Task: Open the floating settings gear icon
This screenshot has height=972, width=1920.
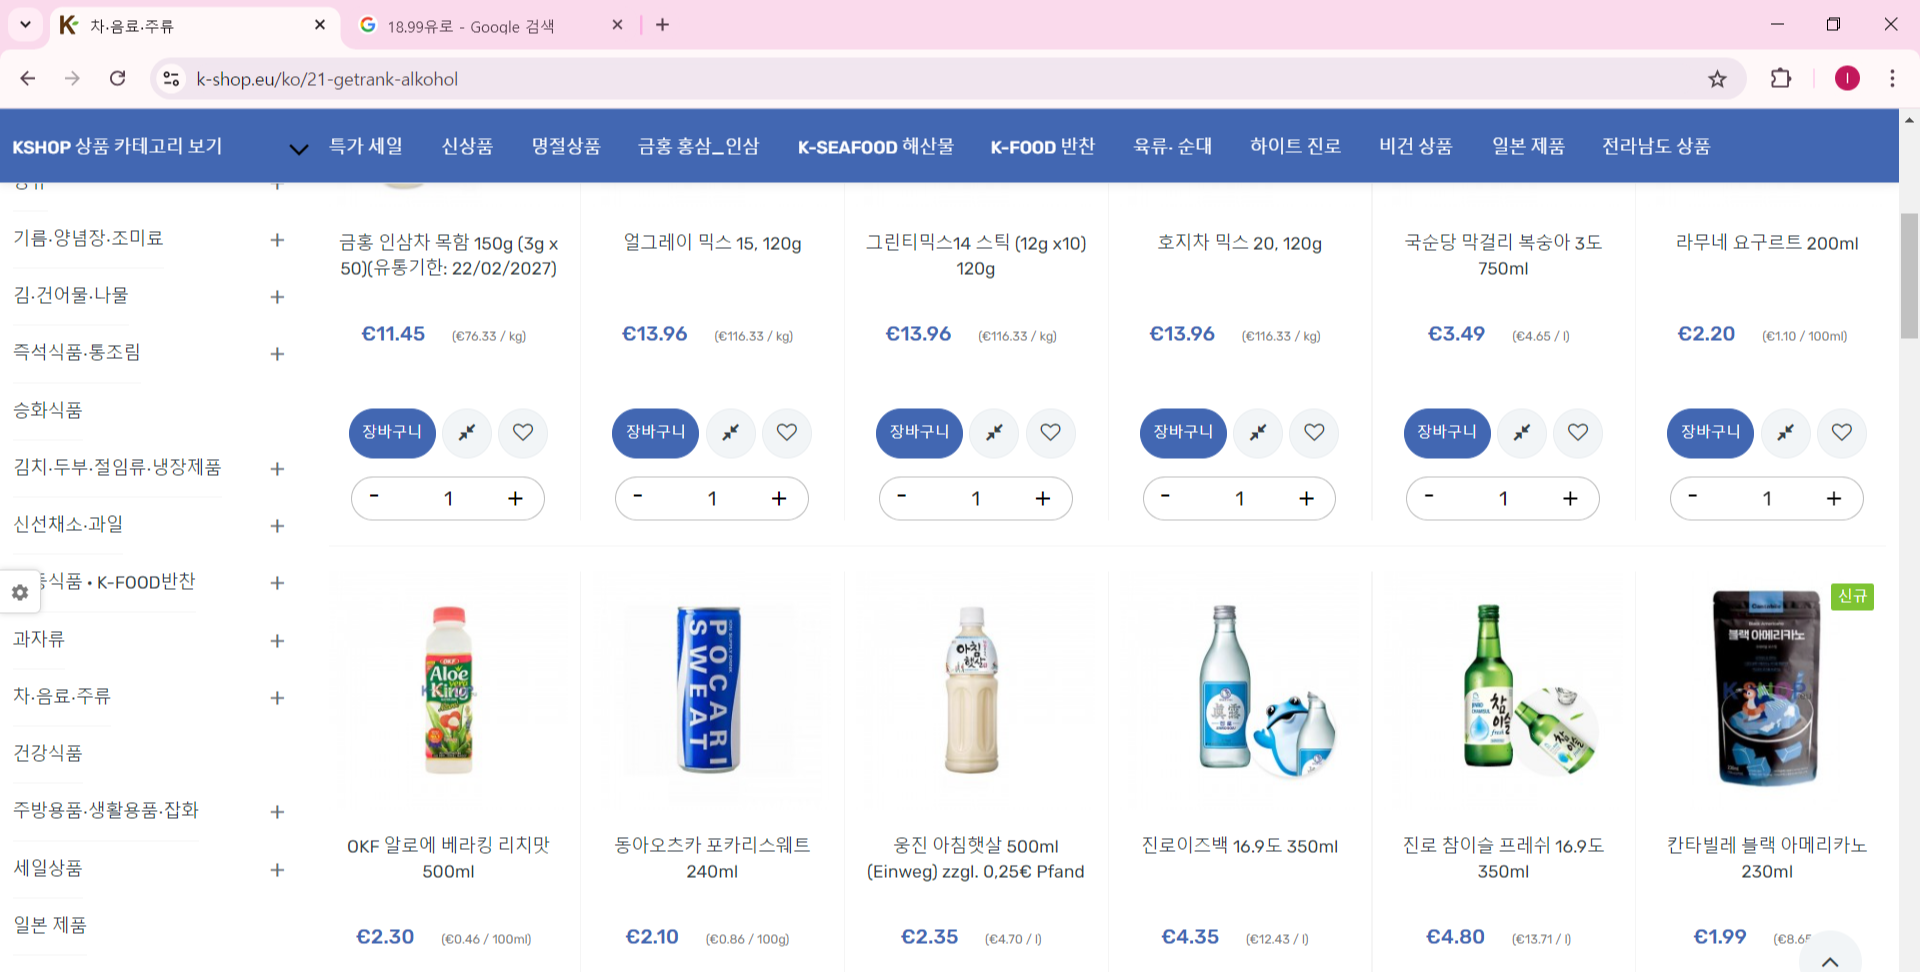Action: [19, 593]
